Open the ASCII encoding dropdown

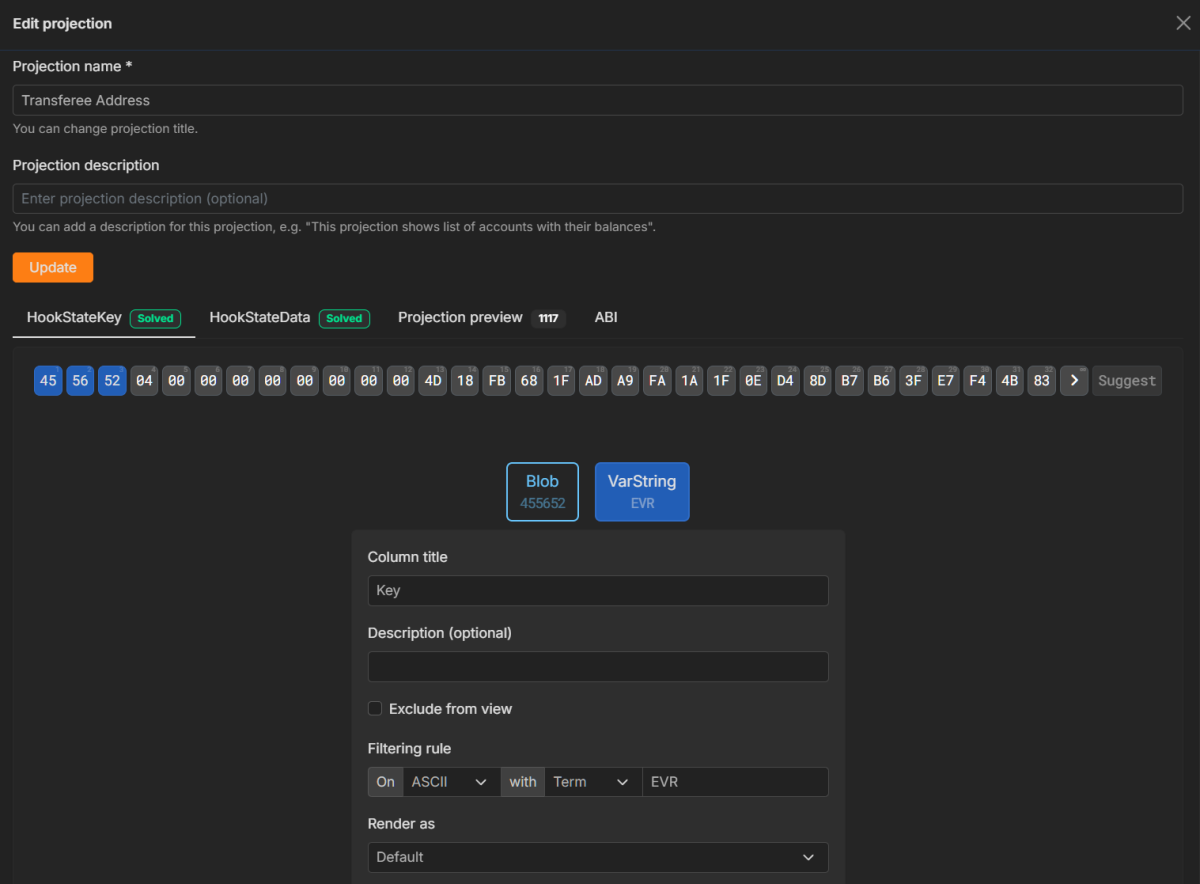[x=451, y=781]
